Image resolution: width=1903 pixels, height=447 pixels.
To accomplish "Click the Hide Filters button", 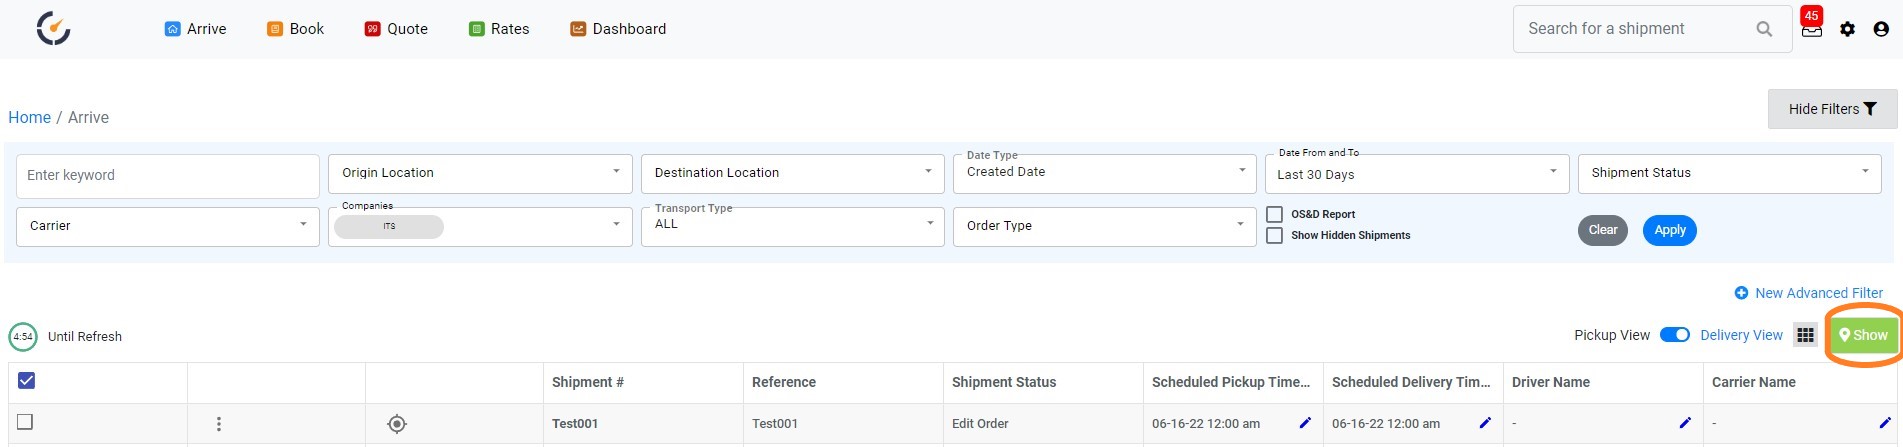I will point(1832,109).
